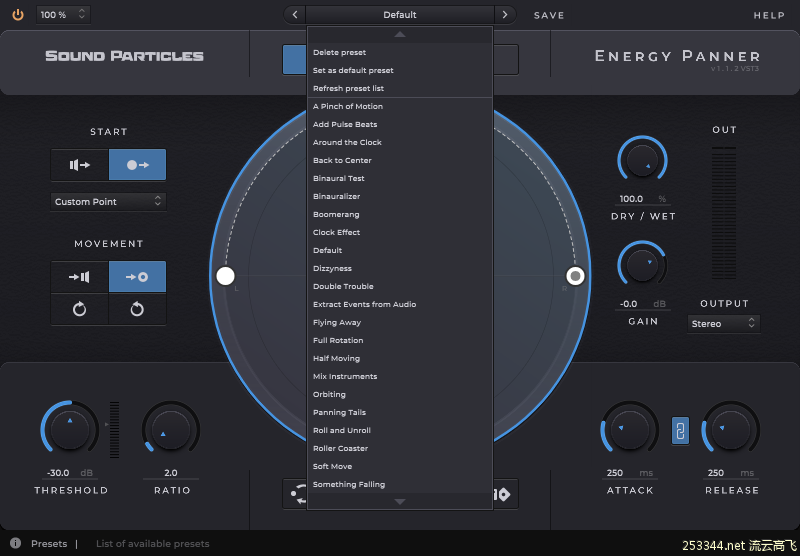Select Full Rotation preset
The width and height of the screenshot is (800, 556).
point(400,340)
